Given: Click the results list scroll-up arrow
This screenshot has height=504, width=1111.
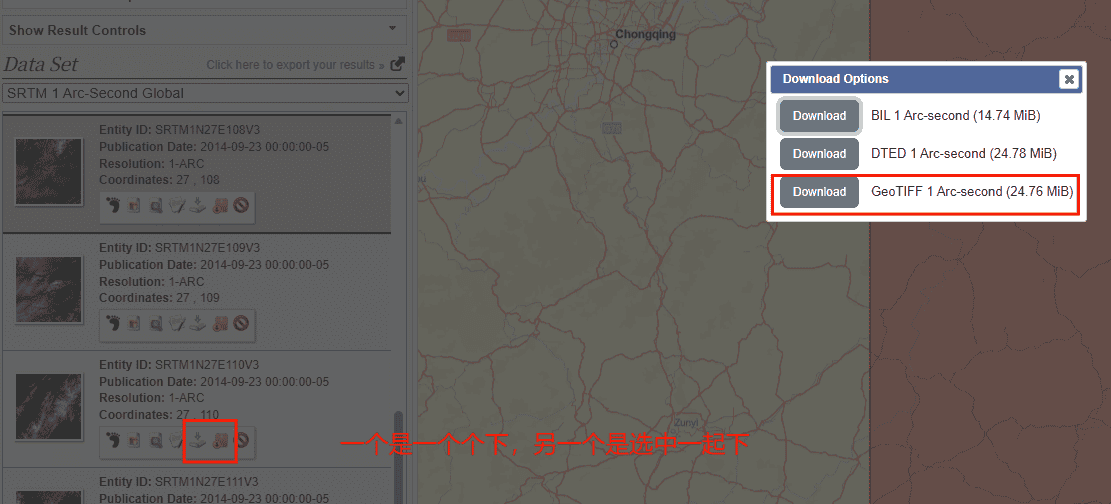Looking at the screenshot, I should (x=399, y=122).
